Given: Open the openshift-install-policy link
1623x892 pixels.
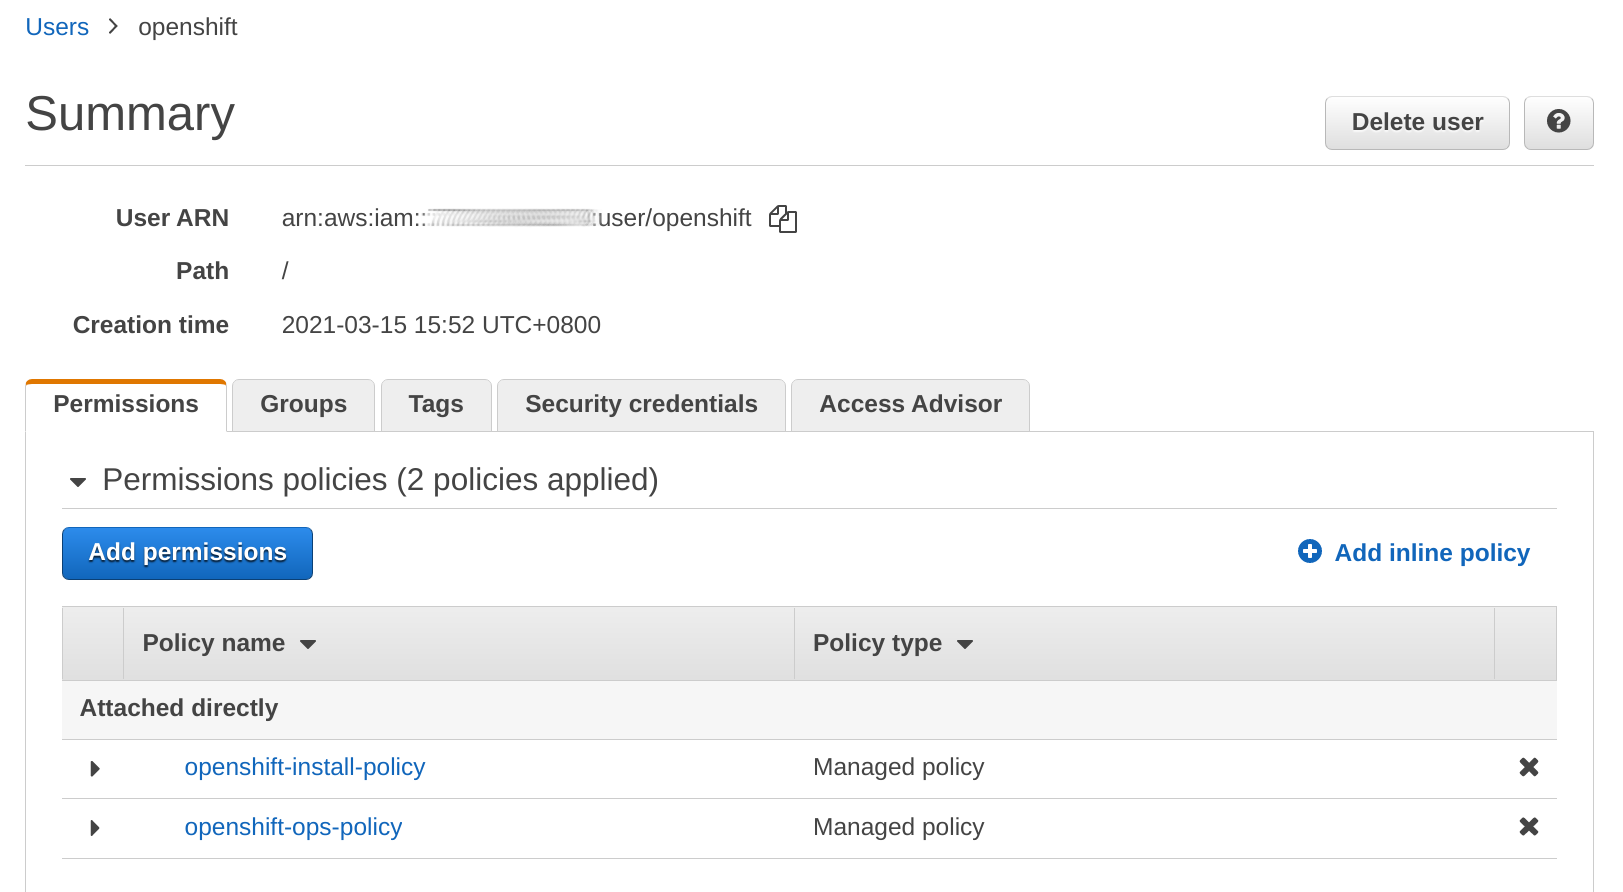Looking at the screenshot, I should click(305, 767).
